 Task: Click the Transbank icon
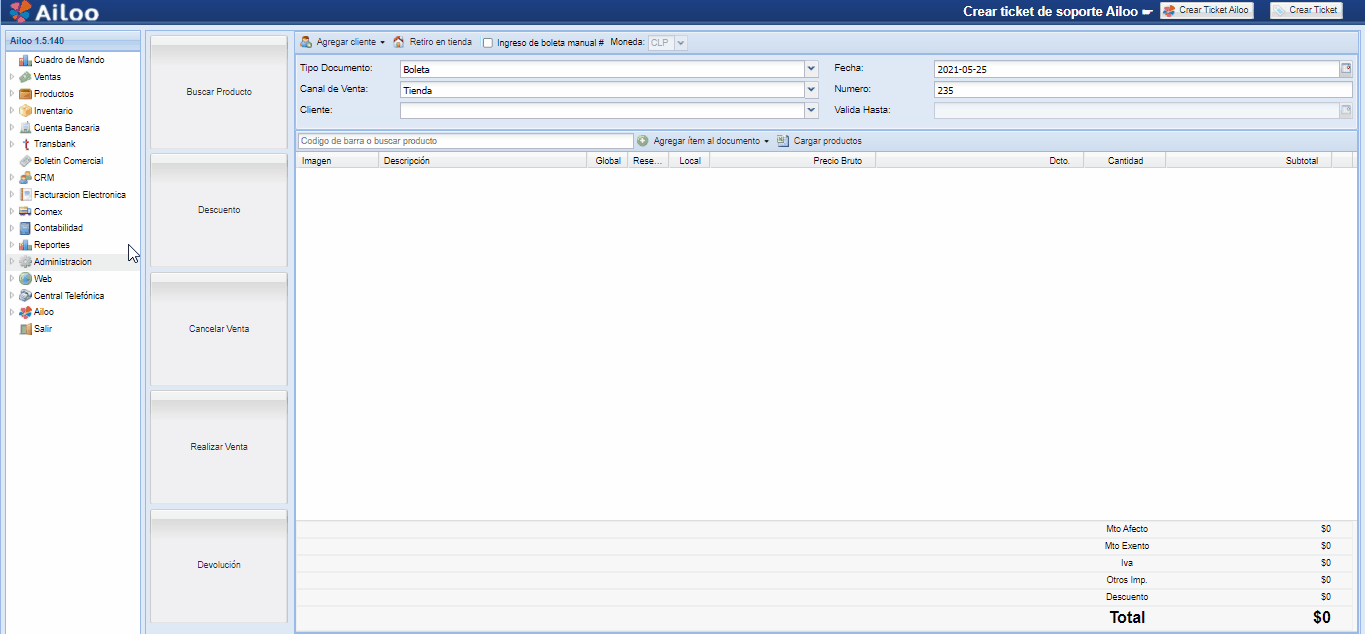(26, 144)
